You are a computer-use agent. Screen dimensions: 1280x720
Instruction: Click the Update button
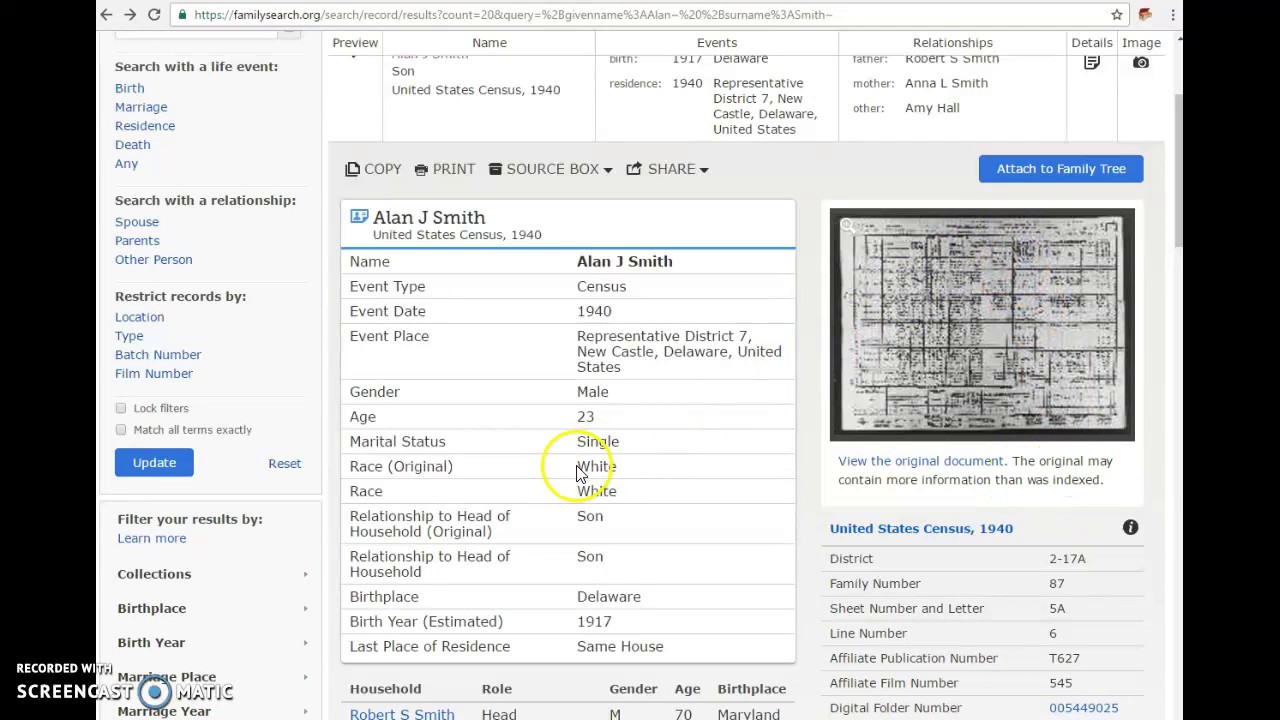pos(154,463)
